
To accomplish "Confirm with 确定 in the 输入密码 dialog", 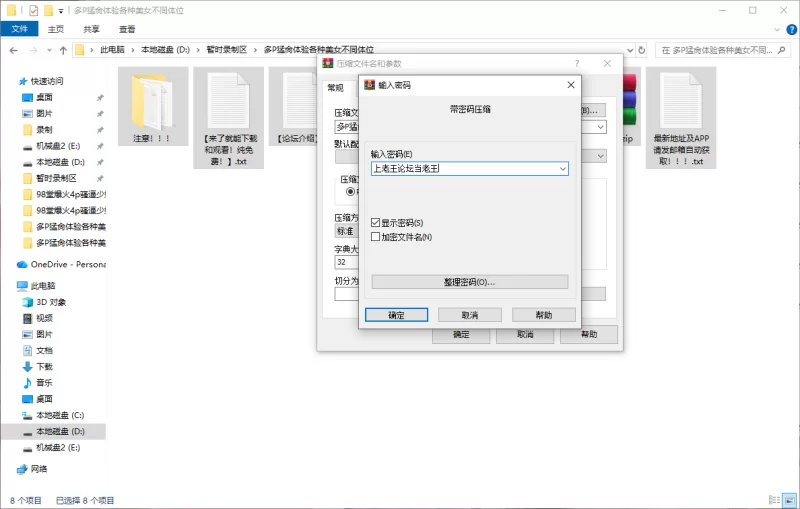I will 396,315.
